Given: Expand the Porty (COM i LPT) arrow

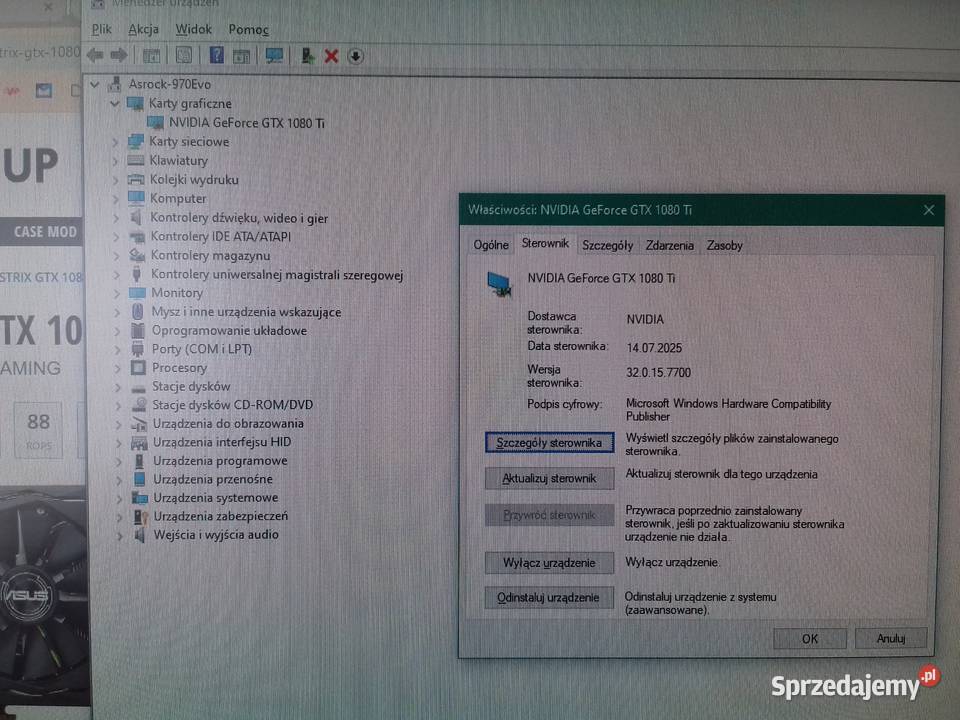Looking at the screenshot, I should click(x=118, y=349).
